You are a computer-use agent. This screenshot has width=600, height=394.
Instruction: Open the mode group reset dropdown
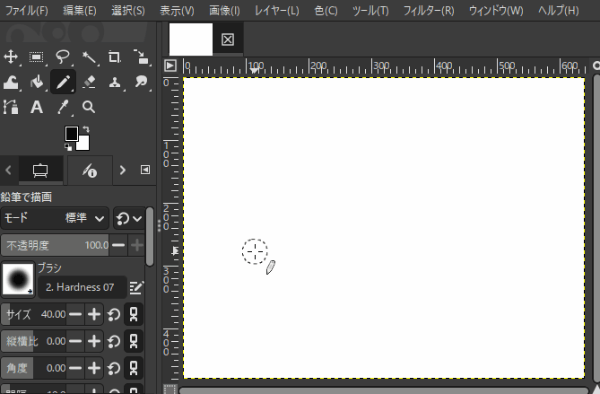(x=129, y=218)
